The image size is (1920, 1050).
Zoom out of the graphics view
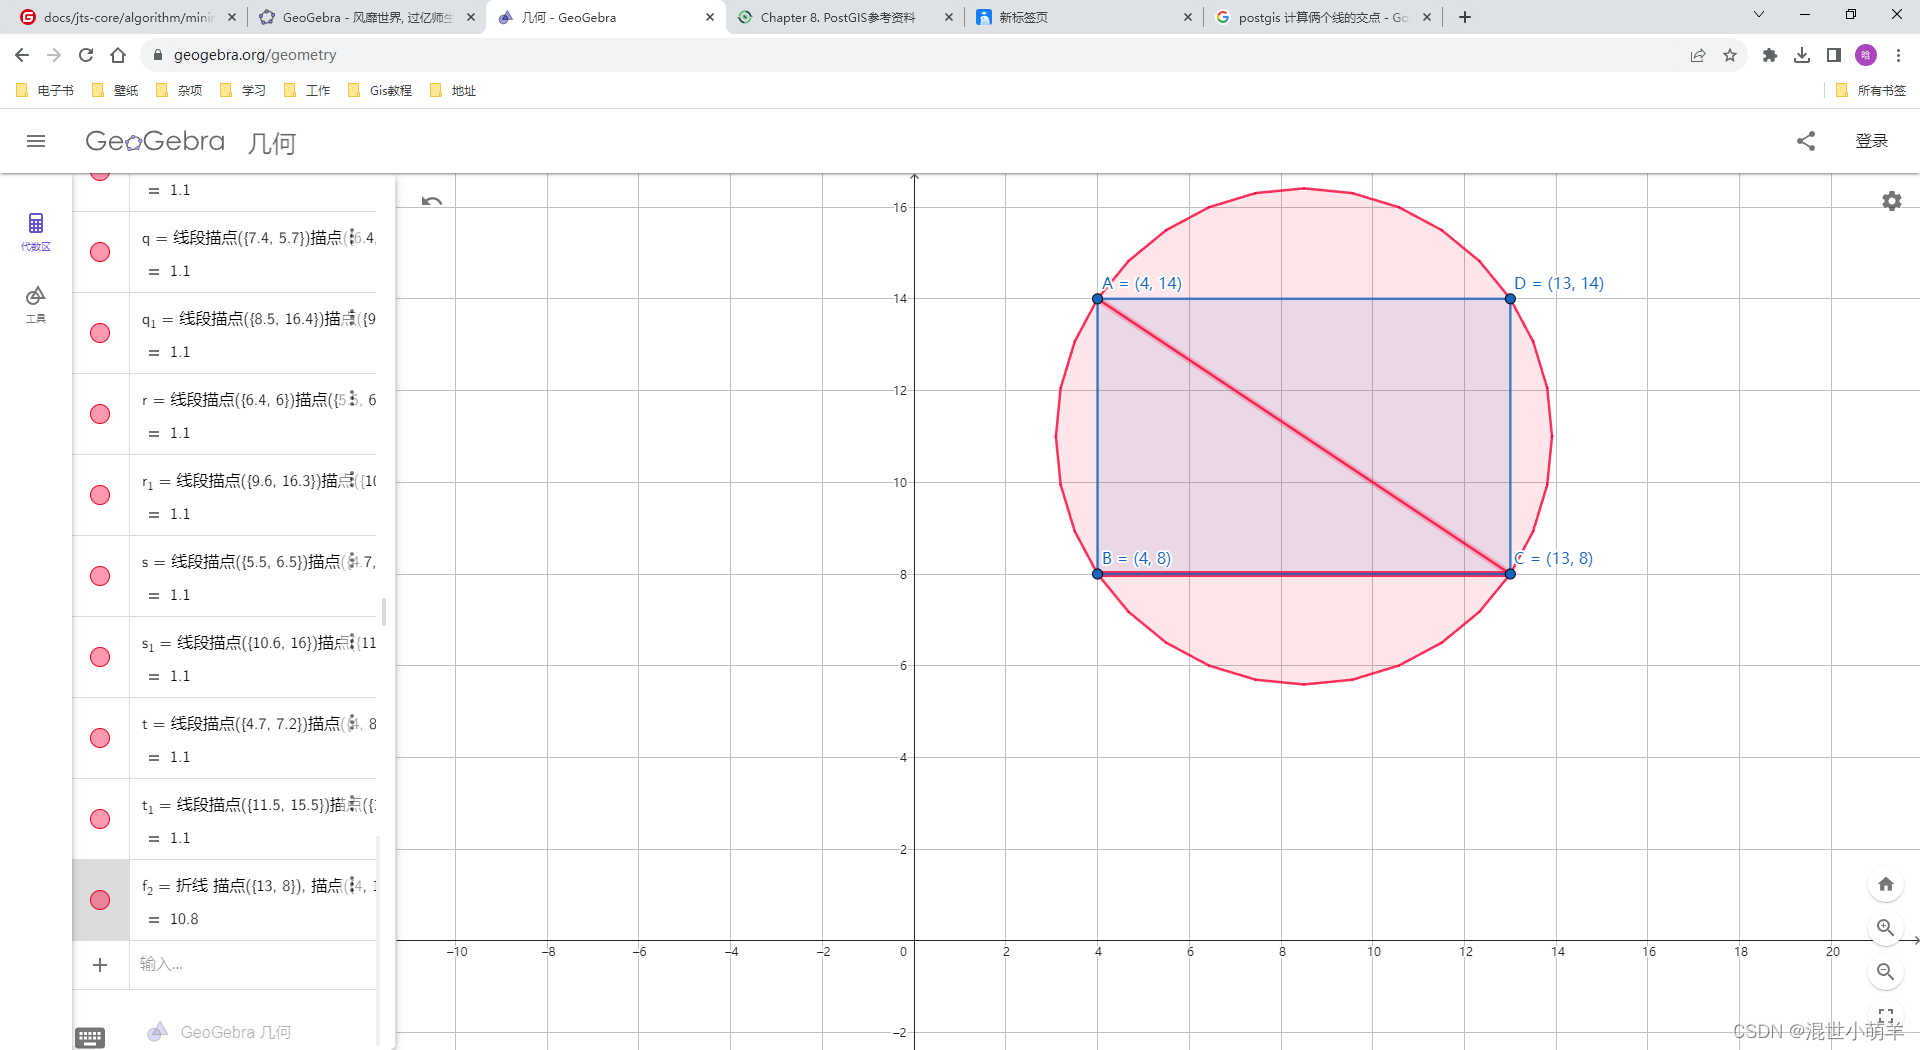click(1886, 972)
